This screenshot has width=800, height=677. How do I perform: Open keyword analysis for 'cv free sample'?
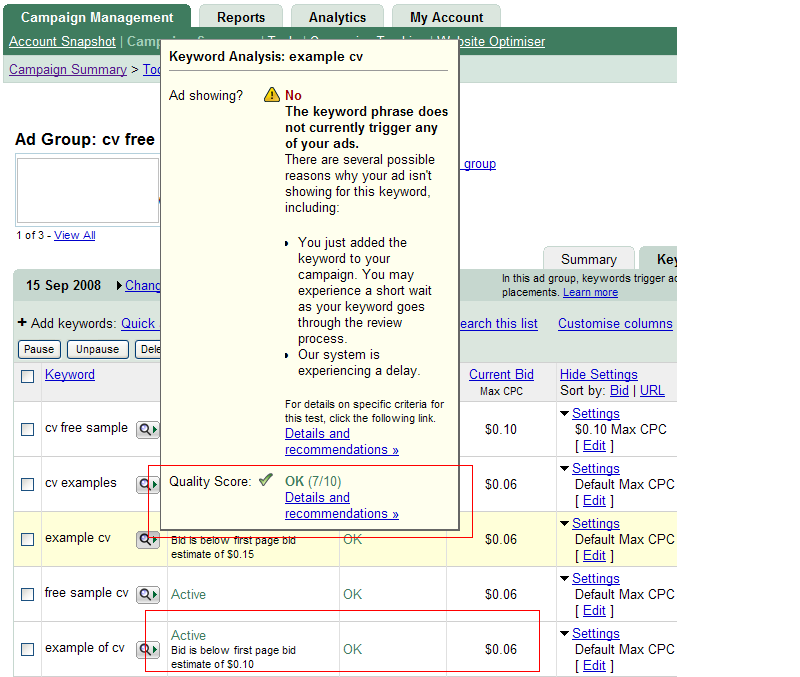click(x=147, y=430)
